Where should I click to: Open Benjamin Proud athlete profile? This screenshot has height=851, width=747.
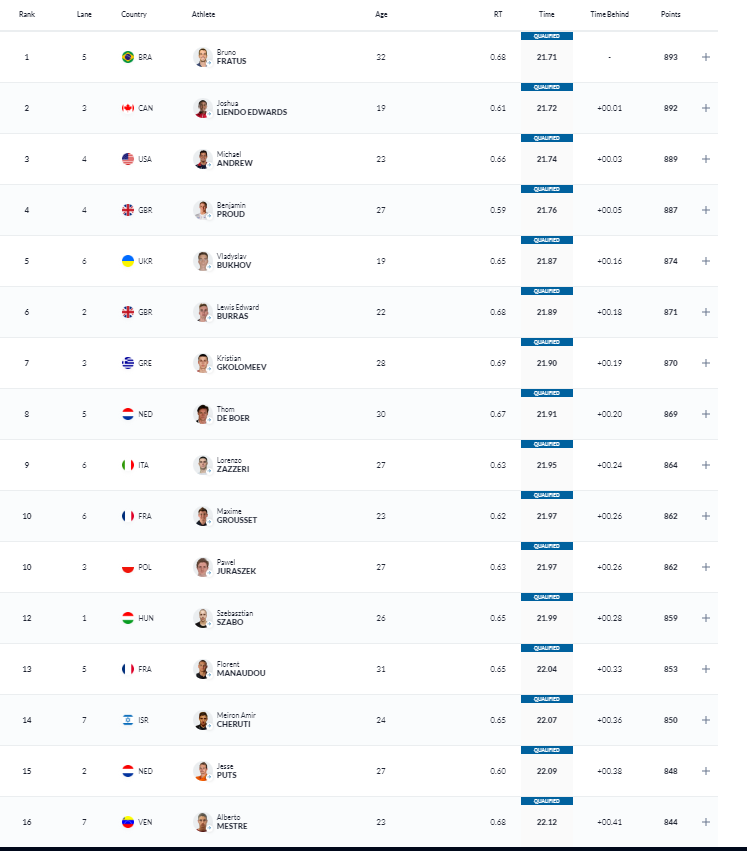coord(231,210)
